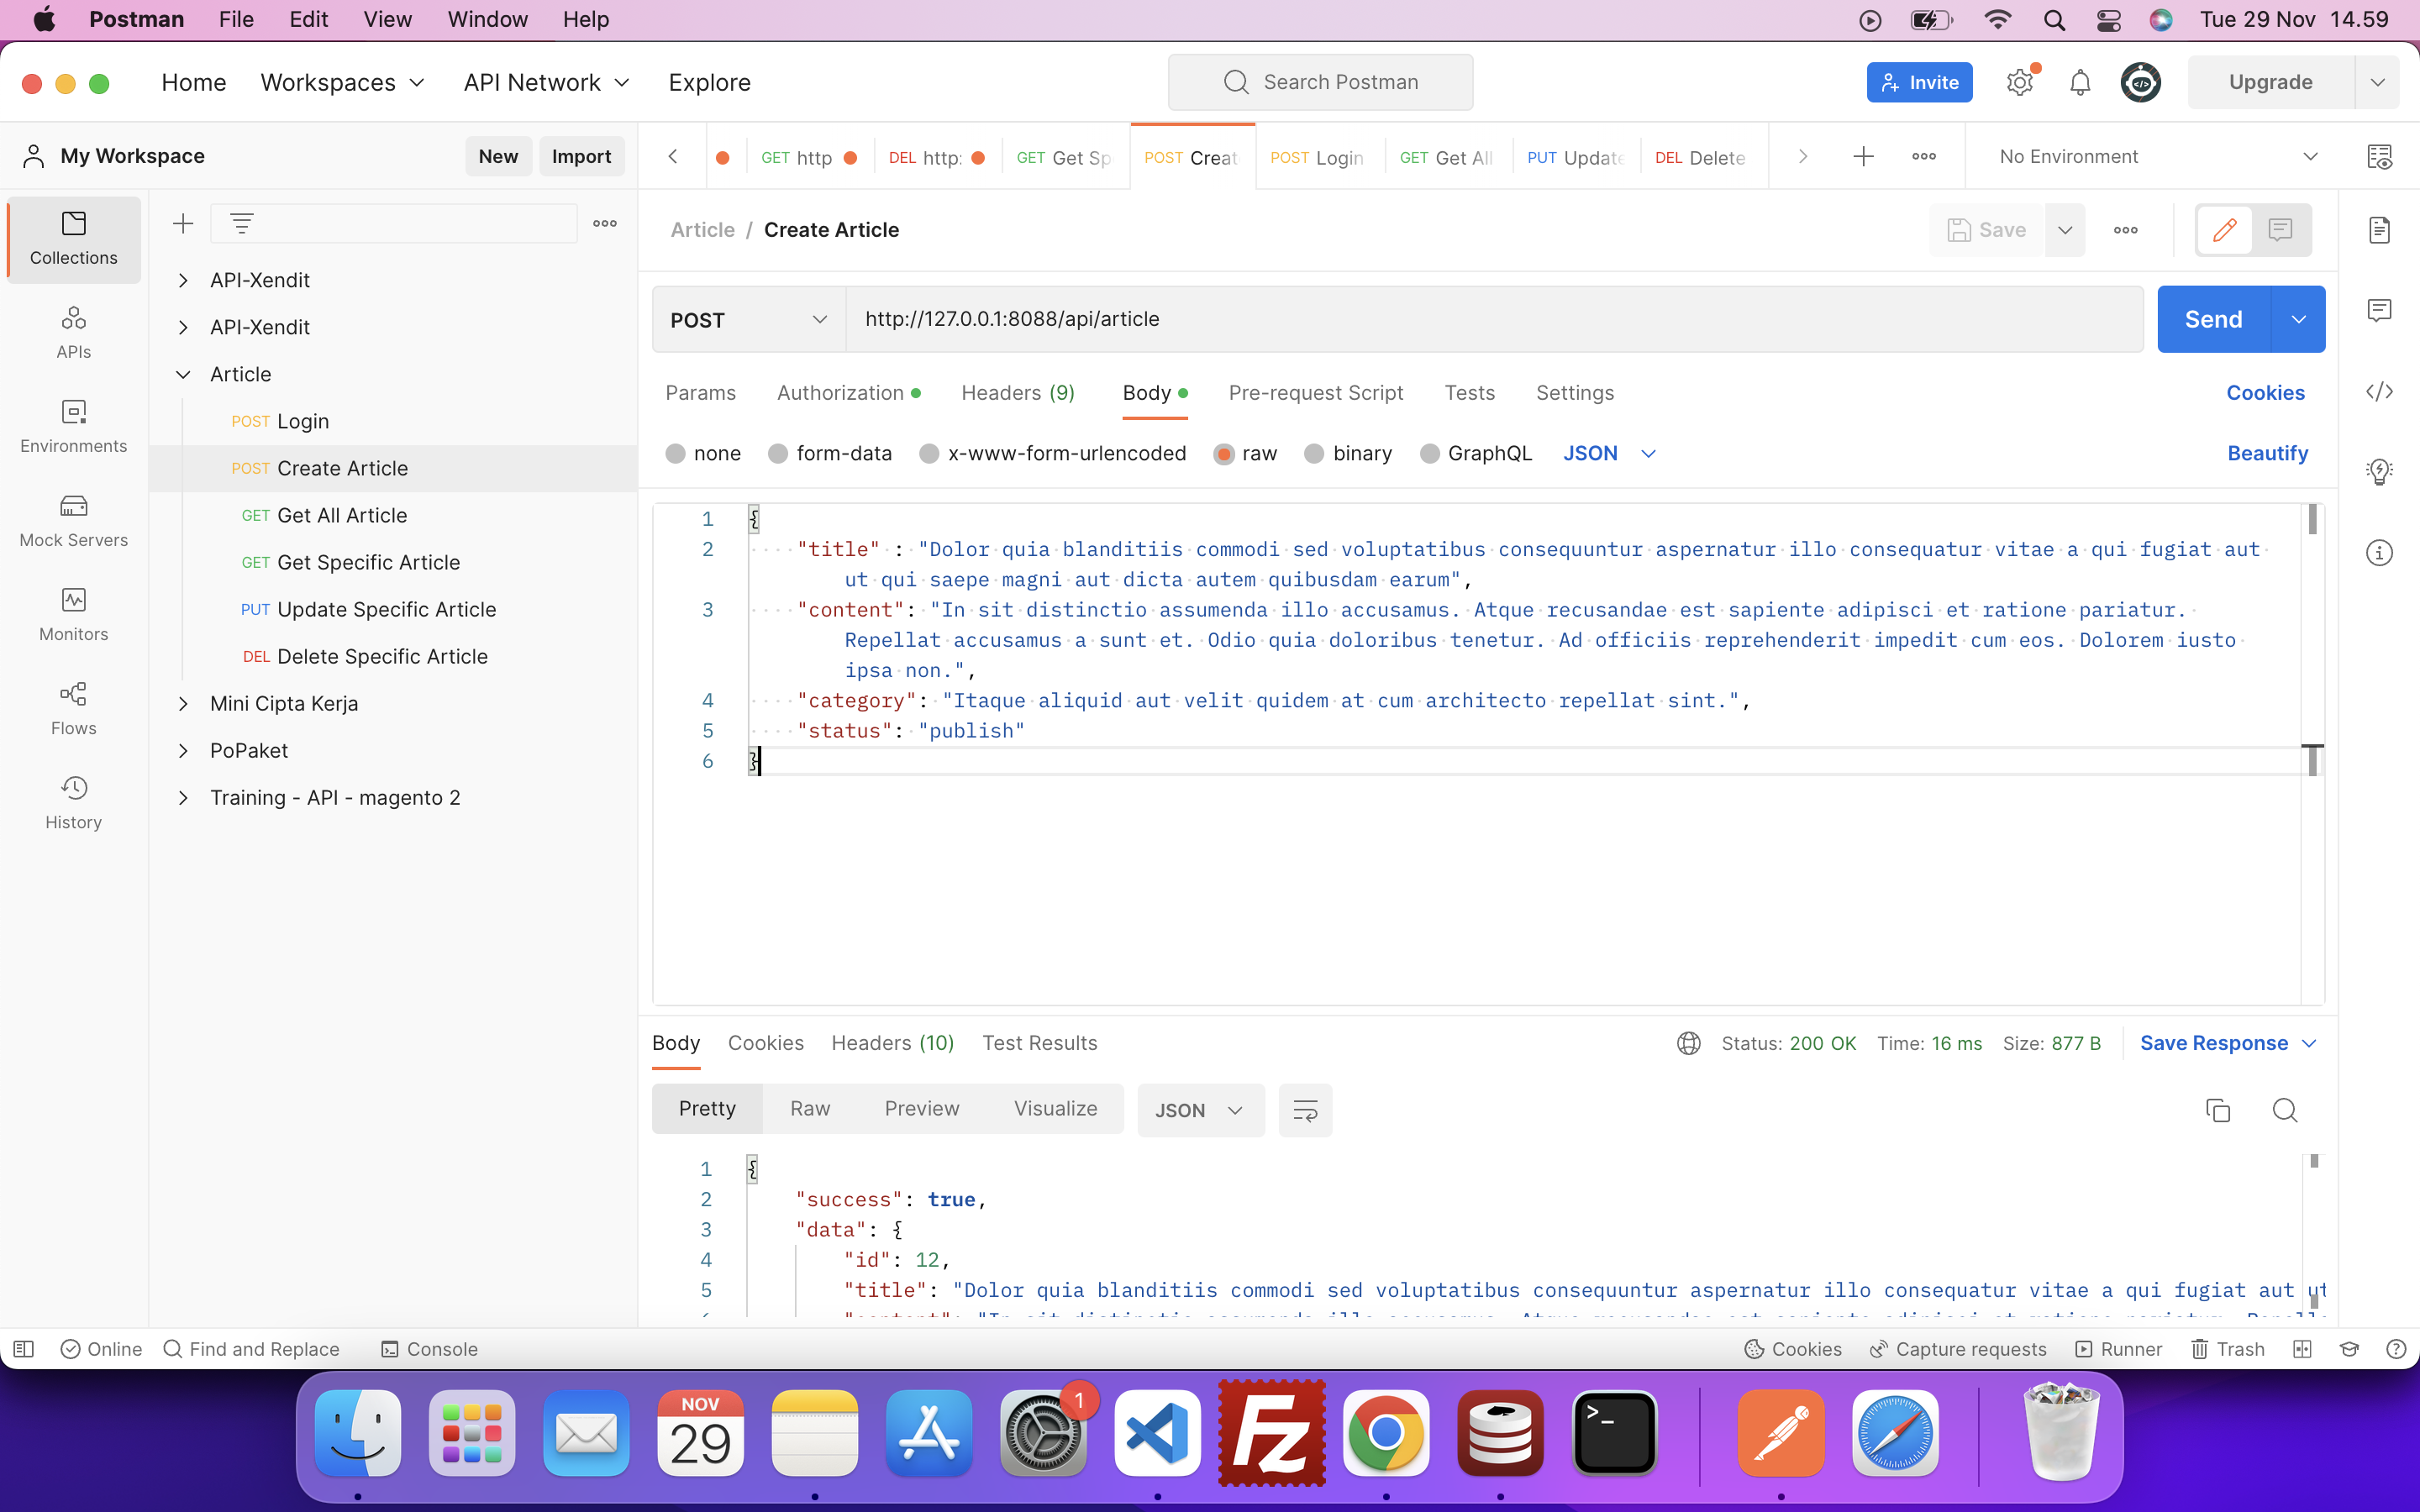Screen dimensions: 2420x1512
Task: Open the documentation icon in right sidebar
Action: point(2380,230)
